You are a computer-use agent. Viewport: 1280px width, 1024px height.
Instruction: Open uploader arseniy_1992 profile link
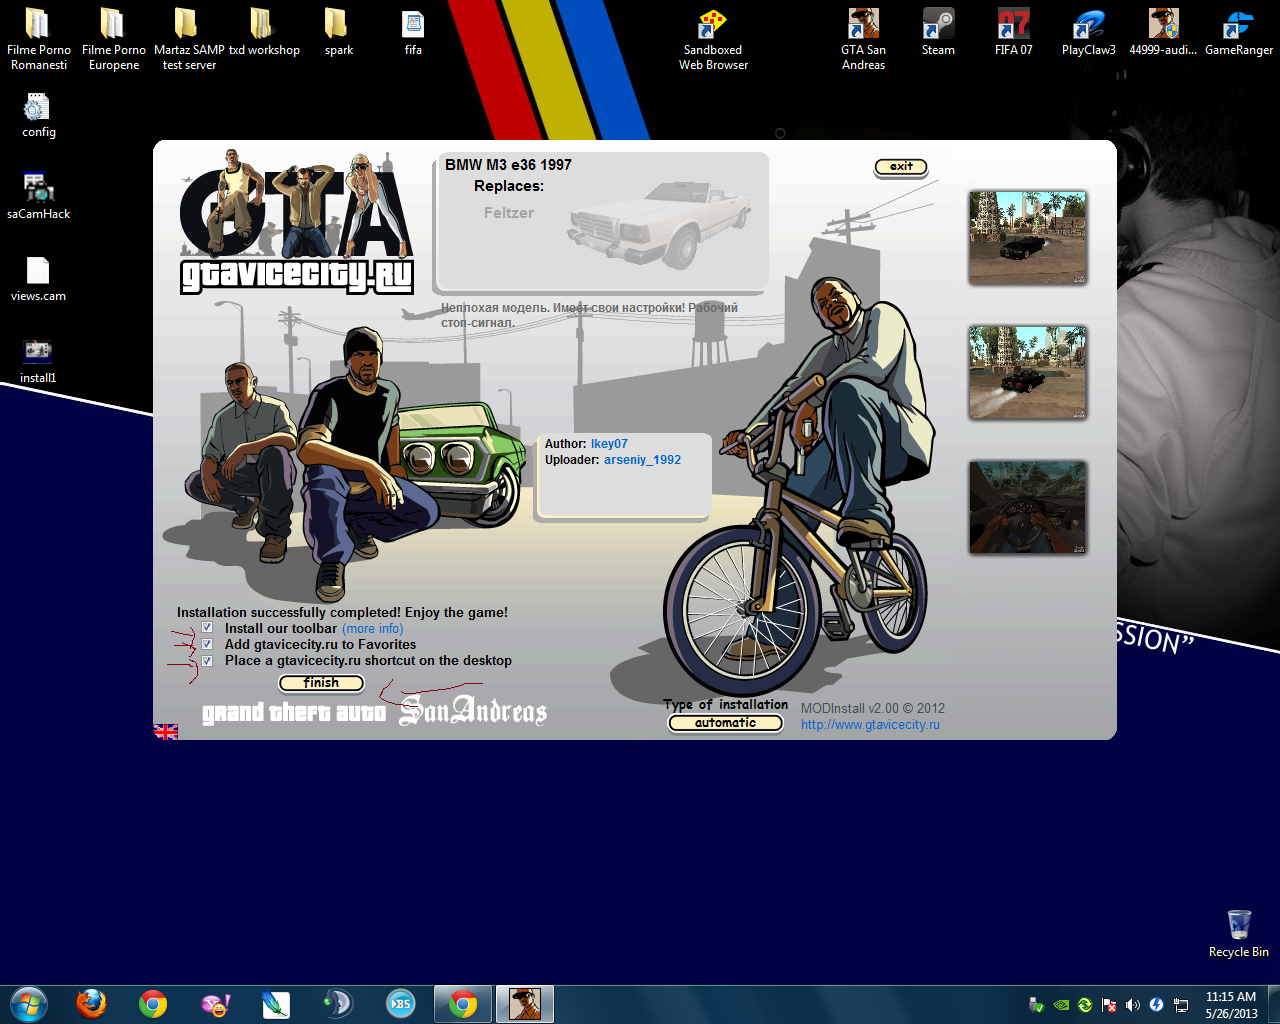[x=642, y=460]
